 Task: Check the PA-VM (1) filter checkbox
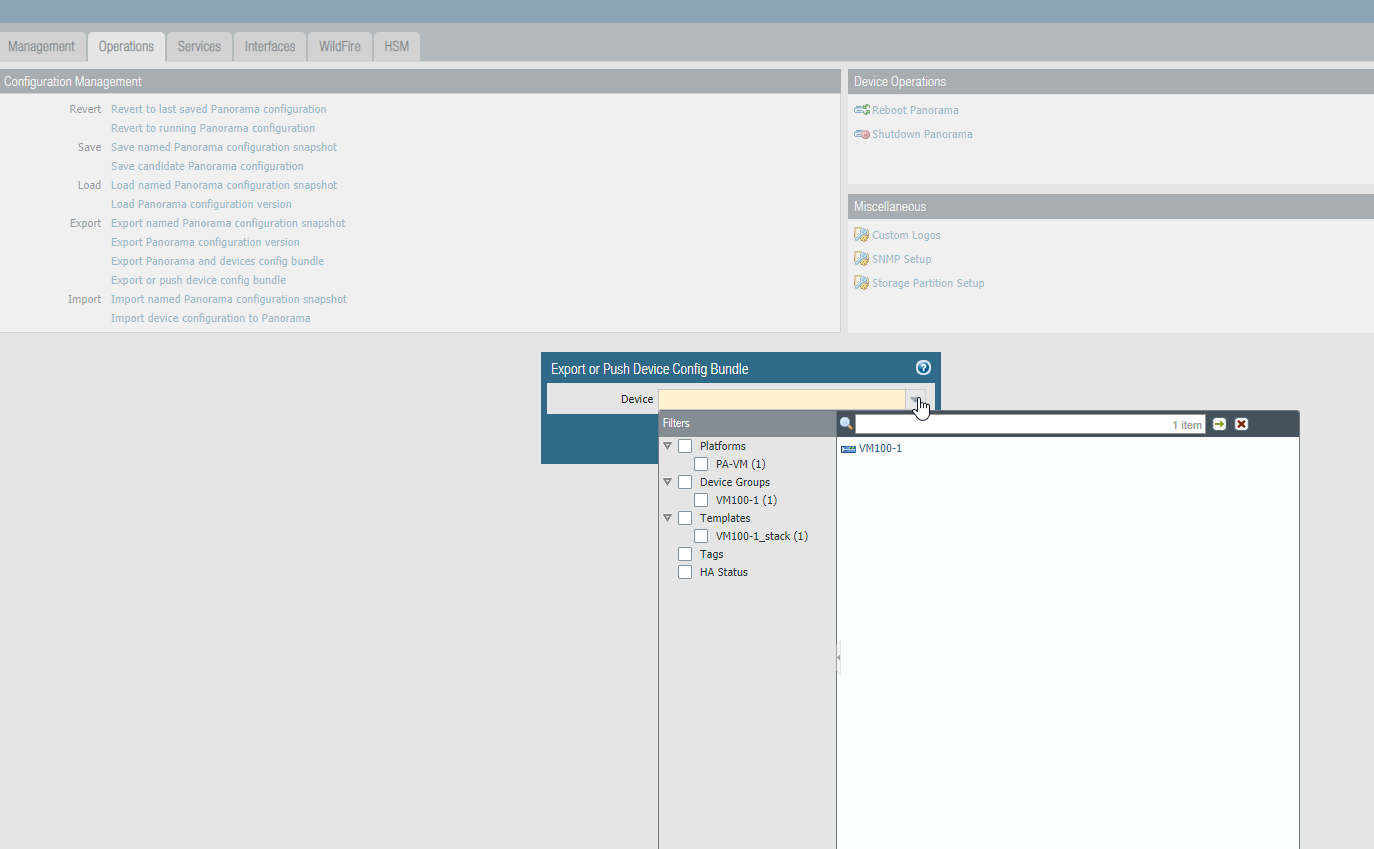pos(701,464)
